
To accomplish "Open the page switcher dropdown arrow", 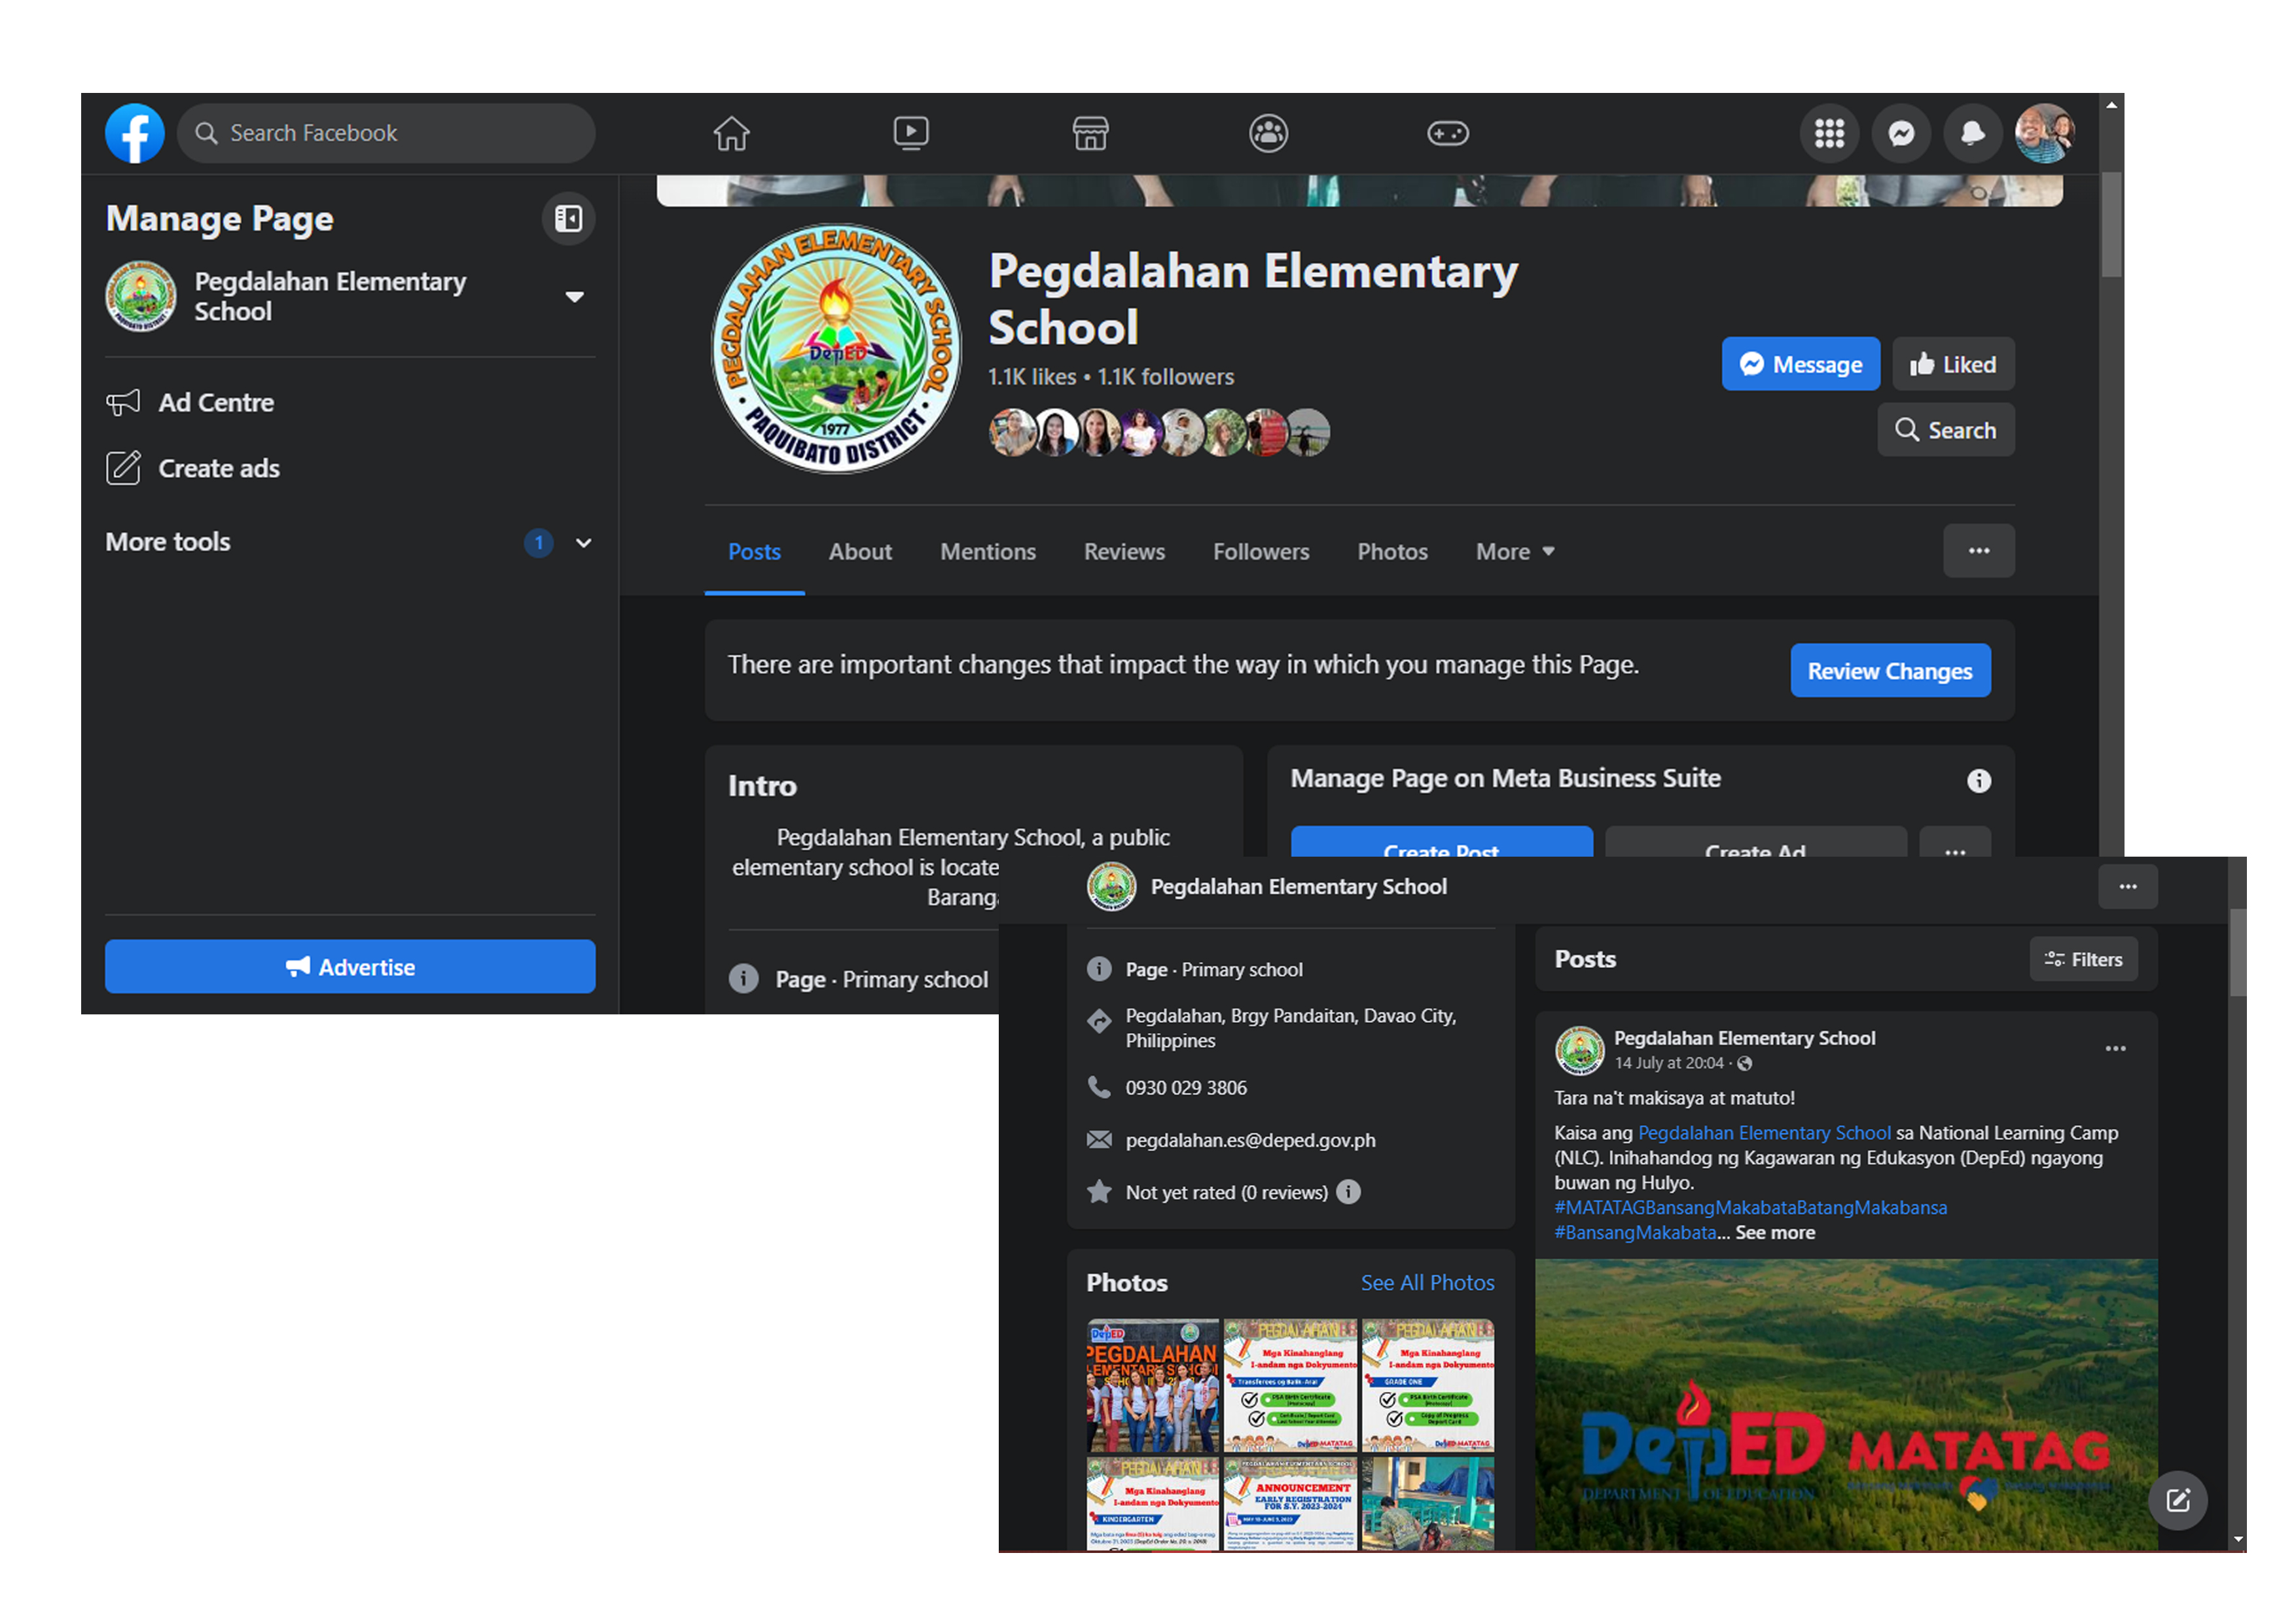I will pos(574,297).
